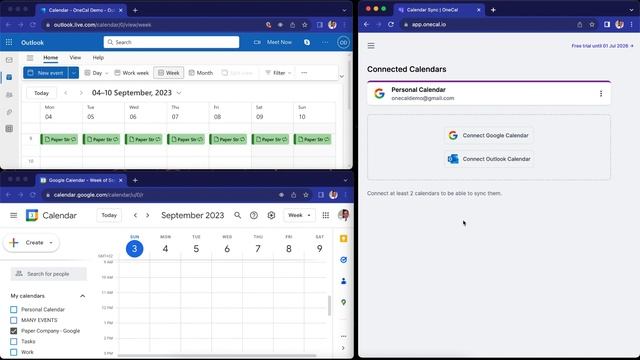Open the Free trial link in OneCal

point(602,46)
